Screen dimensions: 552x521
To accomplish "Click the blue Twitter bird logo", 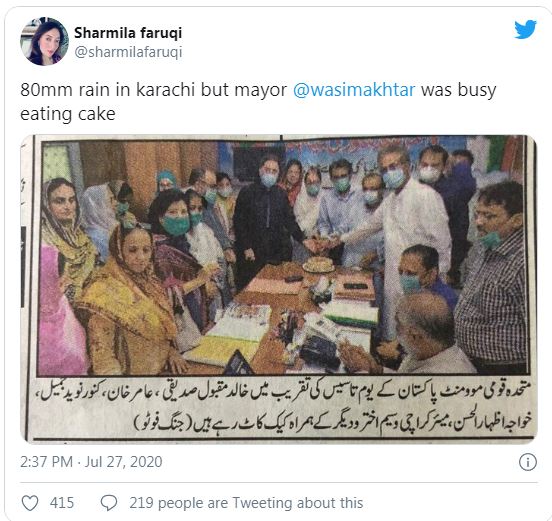I will click(525, 30).
